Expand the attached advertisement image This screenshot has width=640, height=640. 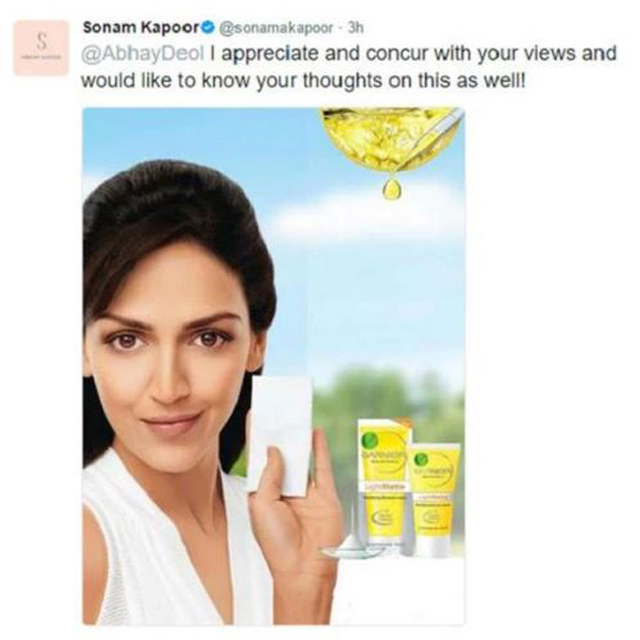point(273,366)
